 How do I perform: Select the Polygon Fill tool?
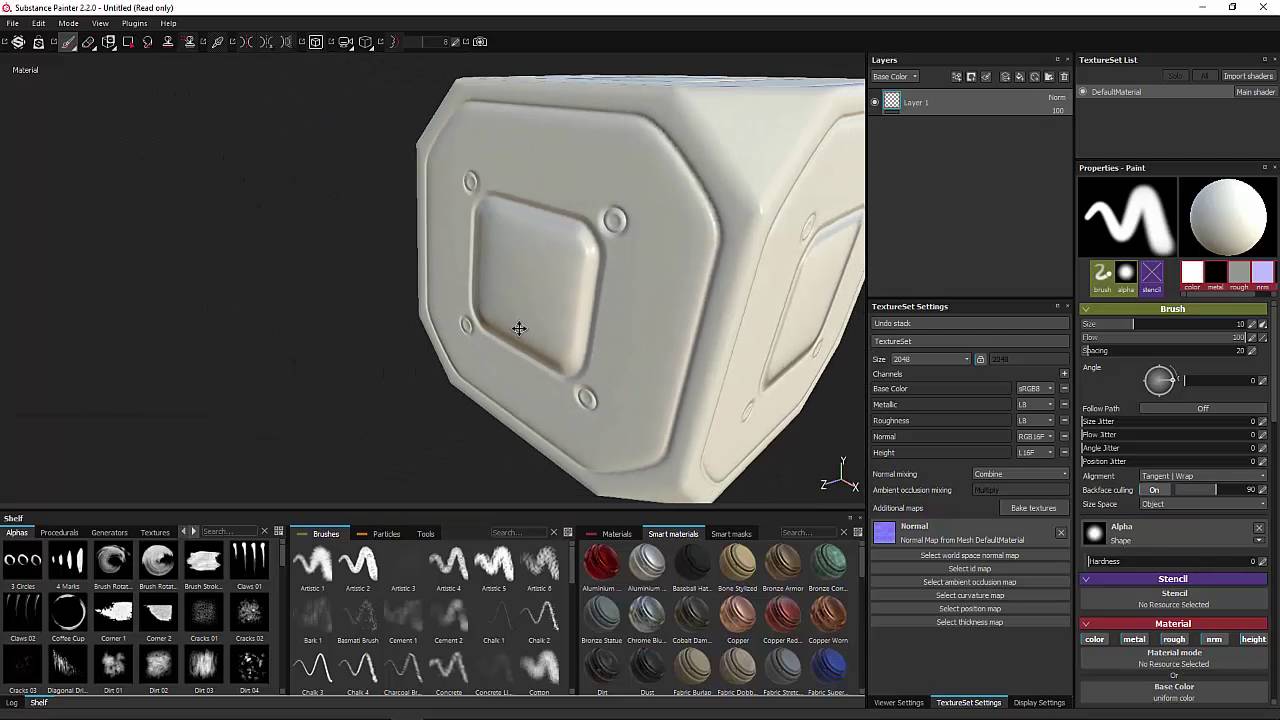pyautogui.click(x=128, y=42)
